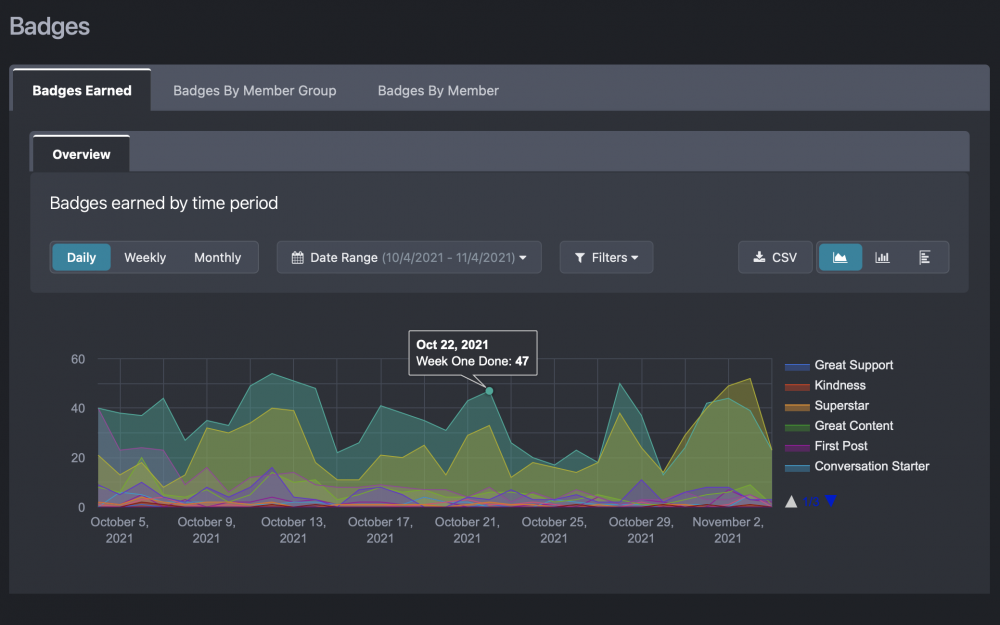Switch to Badges Earned tab
Viewport: 1000px width, 625px height.
(82, 90)
